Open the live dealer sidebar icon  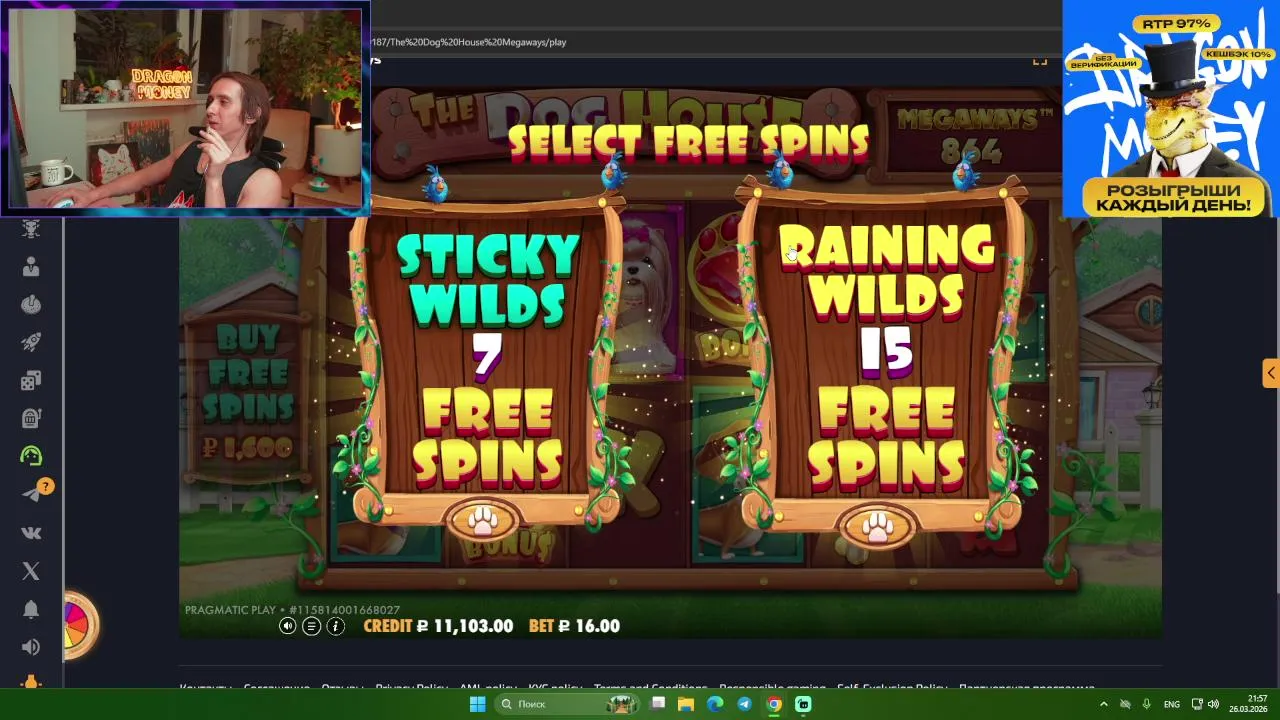point(31,267)
